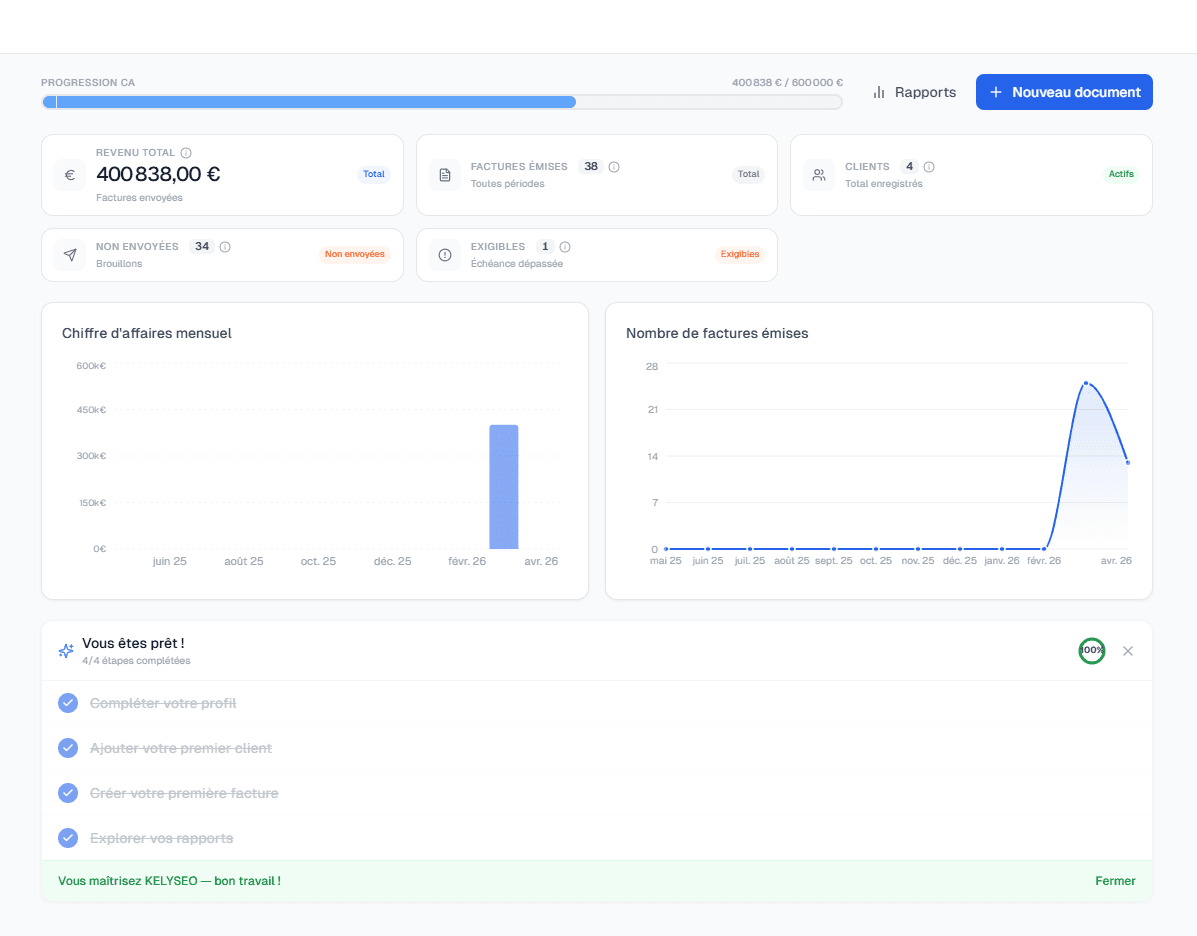Click the bar chart icon beside Rapports
The height and width of the screenshot is (936, 1197).
click(x=878, y=91)
